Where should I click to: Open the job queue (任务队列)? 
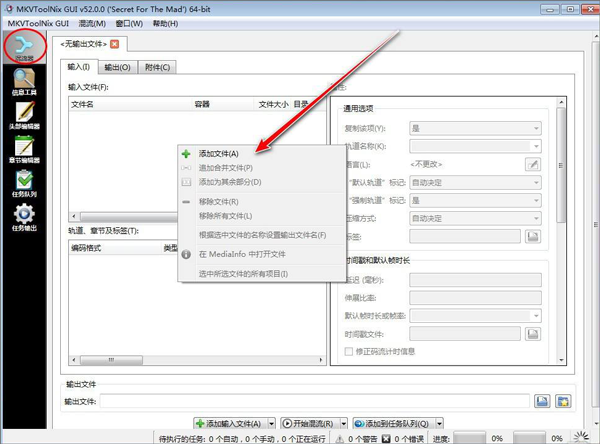24,183
